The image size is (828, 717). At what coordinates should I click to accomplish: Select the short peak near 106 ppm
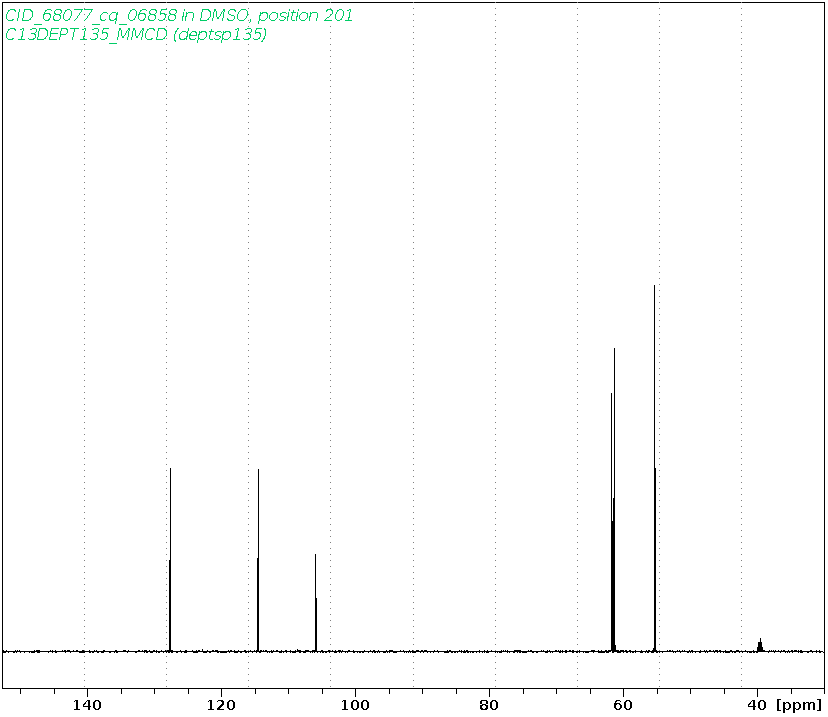[x=315, y=602]
